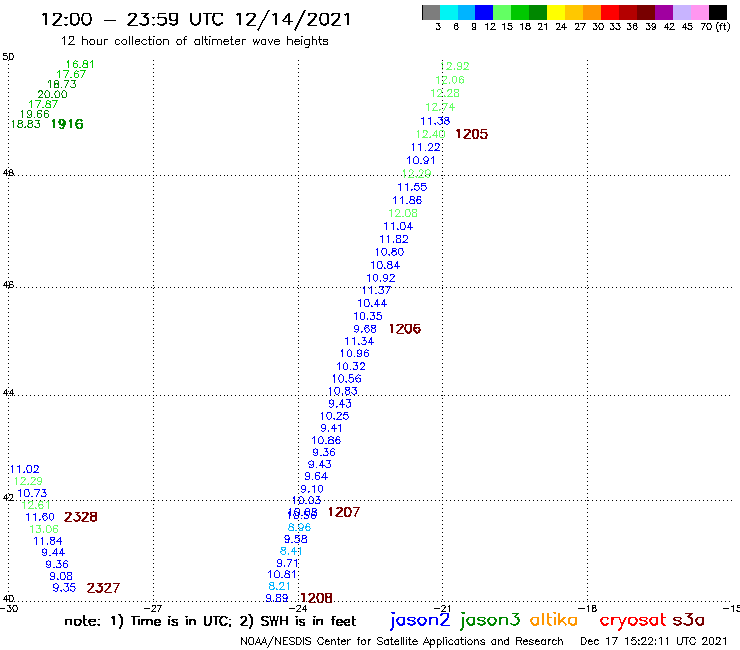Click the 1208 pass time label
The height and width of the screenshot is (650, 740).
316,599
